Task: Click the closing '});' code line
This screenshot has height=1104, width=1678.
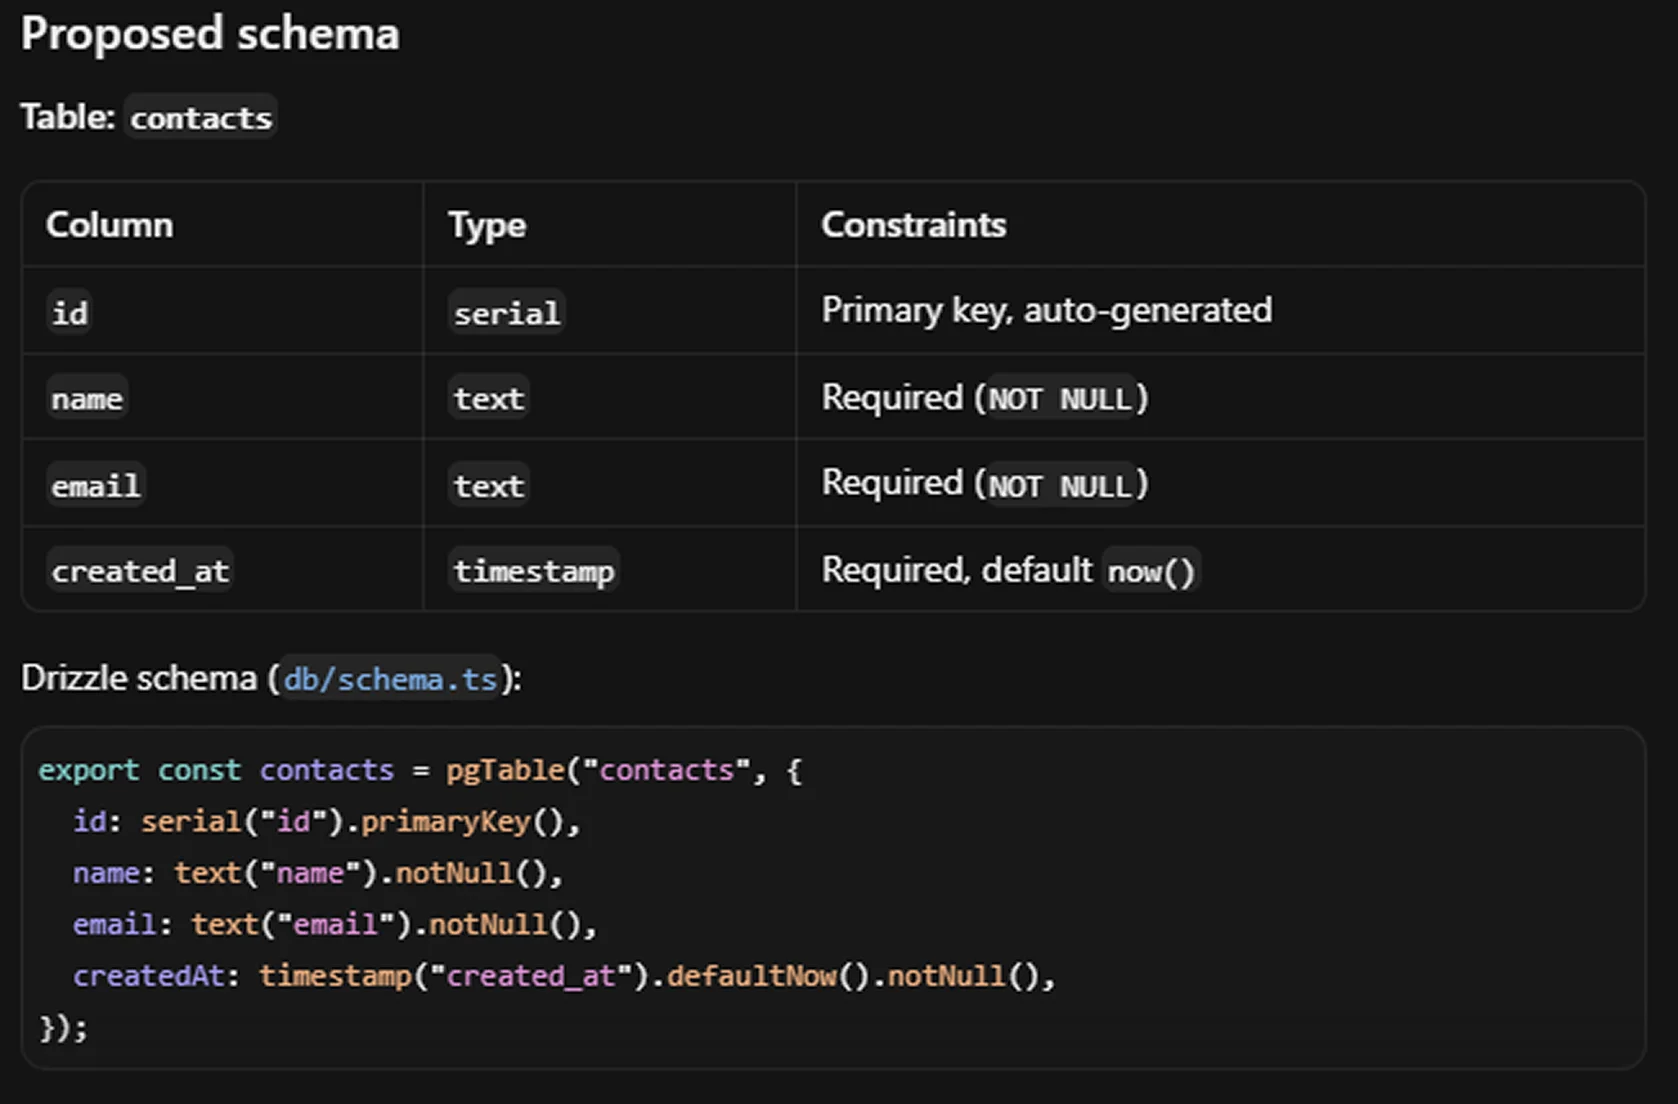Action: (63, 1028)
